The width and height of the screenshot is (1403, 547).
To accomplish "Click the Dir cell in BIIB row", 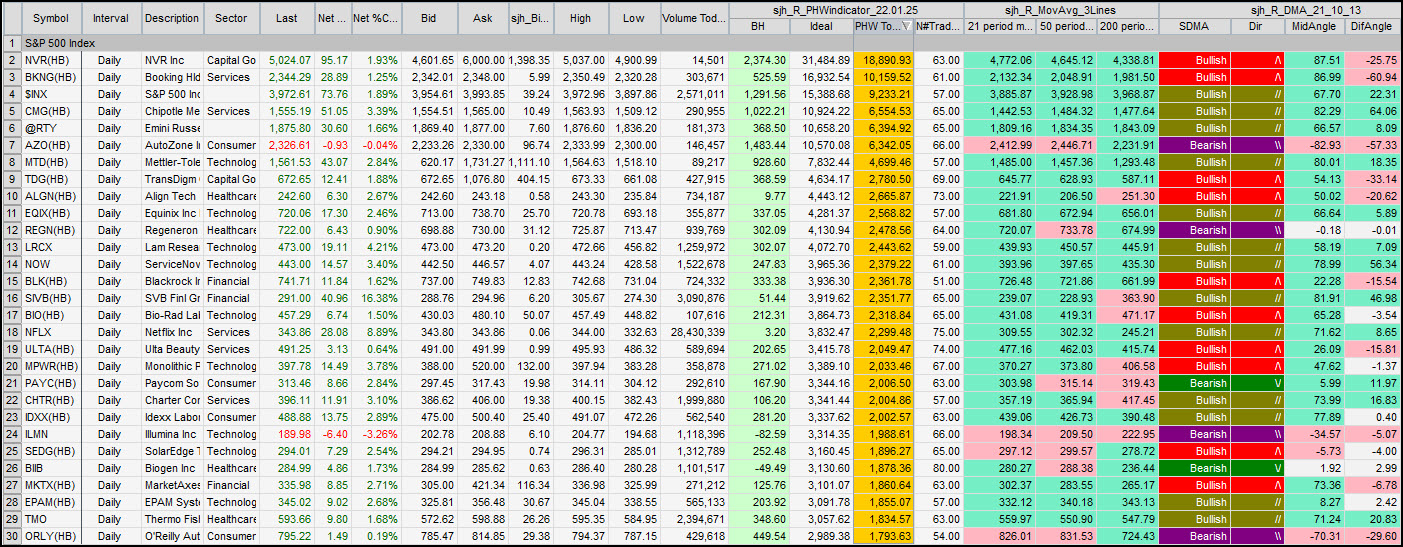I will click(x=1258, y=468).
